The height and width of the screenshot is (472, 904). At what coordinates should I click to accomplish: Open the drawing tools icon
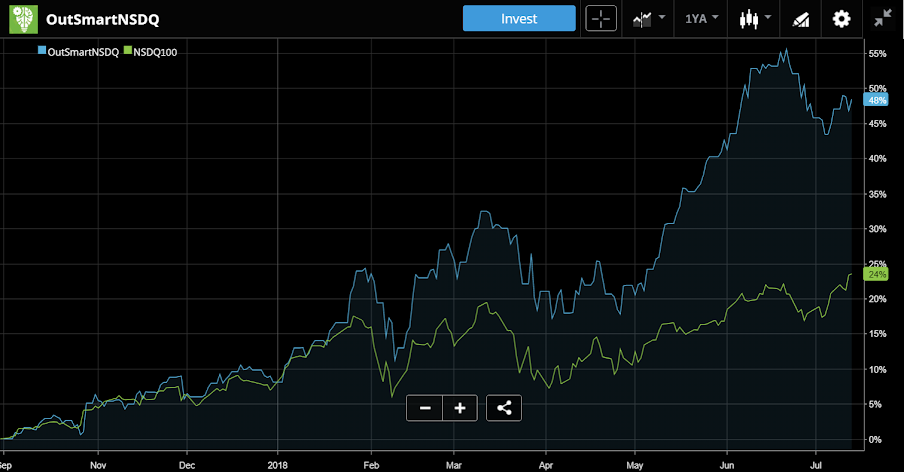(x=801, y=20)
